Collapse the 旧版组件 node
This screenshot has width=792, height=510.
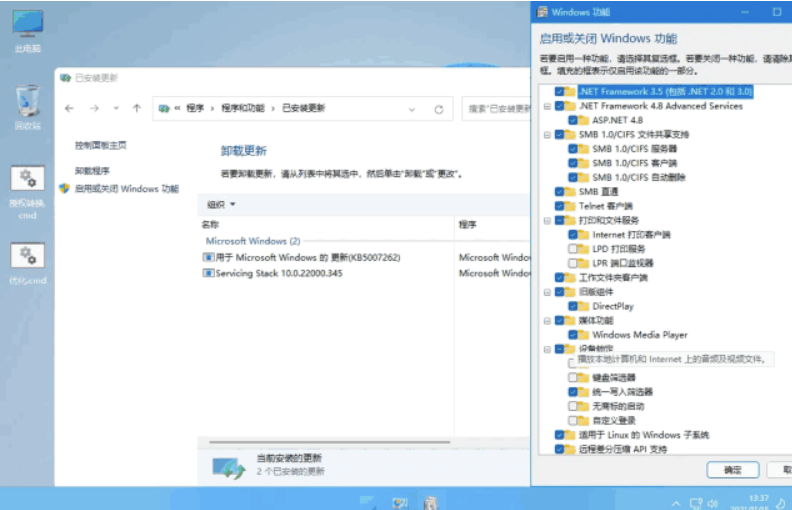click(x=547, y=292)
